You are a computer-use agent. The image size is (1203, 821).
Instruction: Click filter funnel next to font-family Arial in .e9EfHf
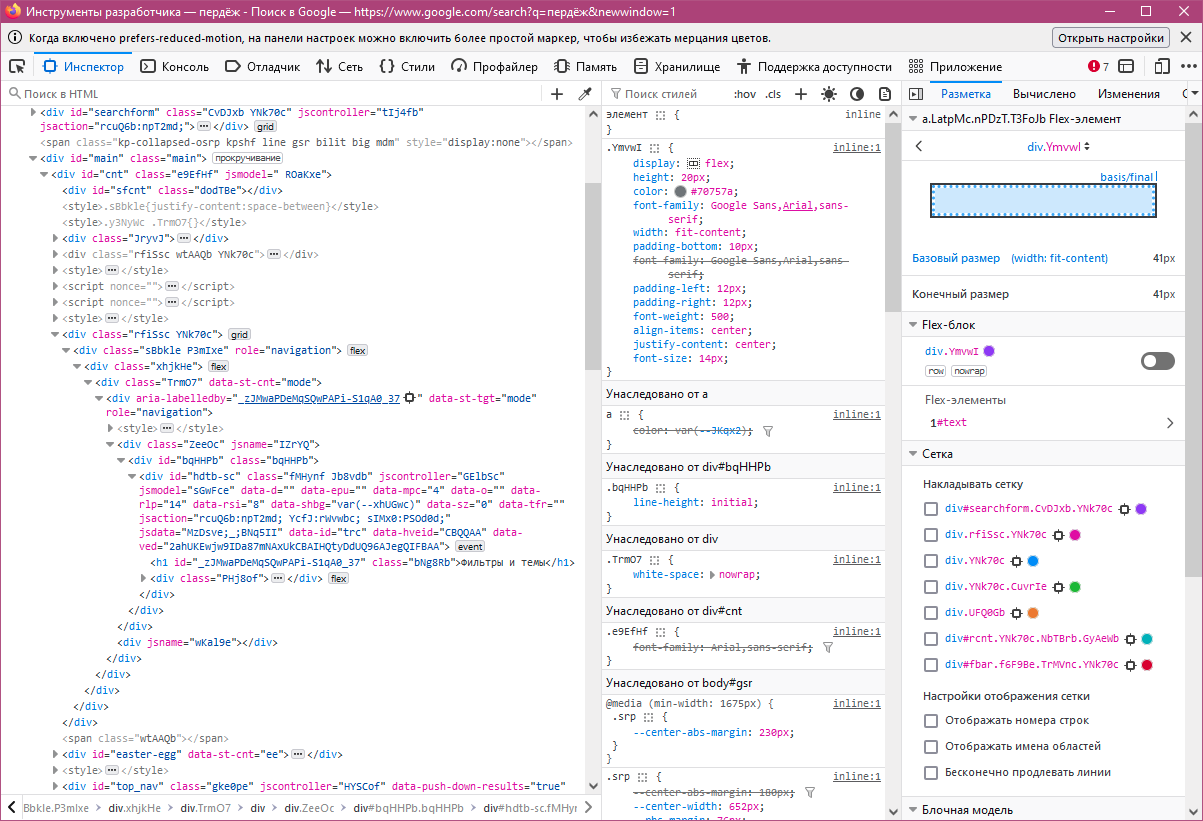828,647
